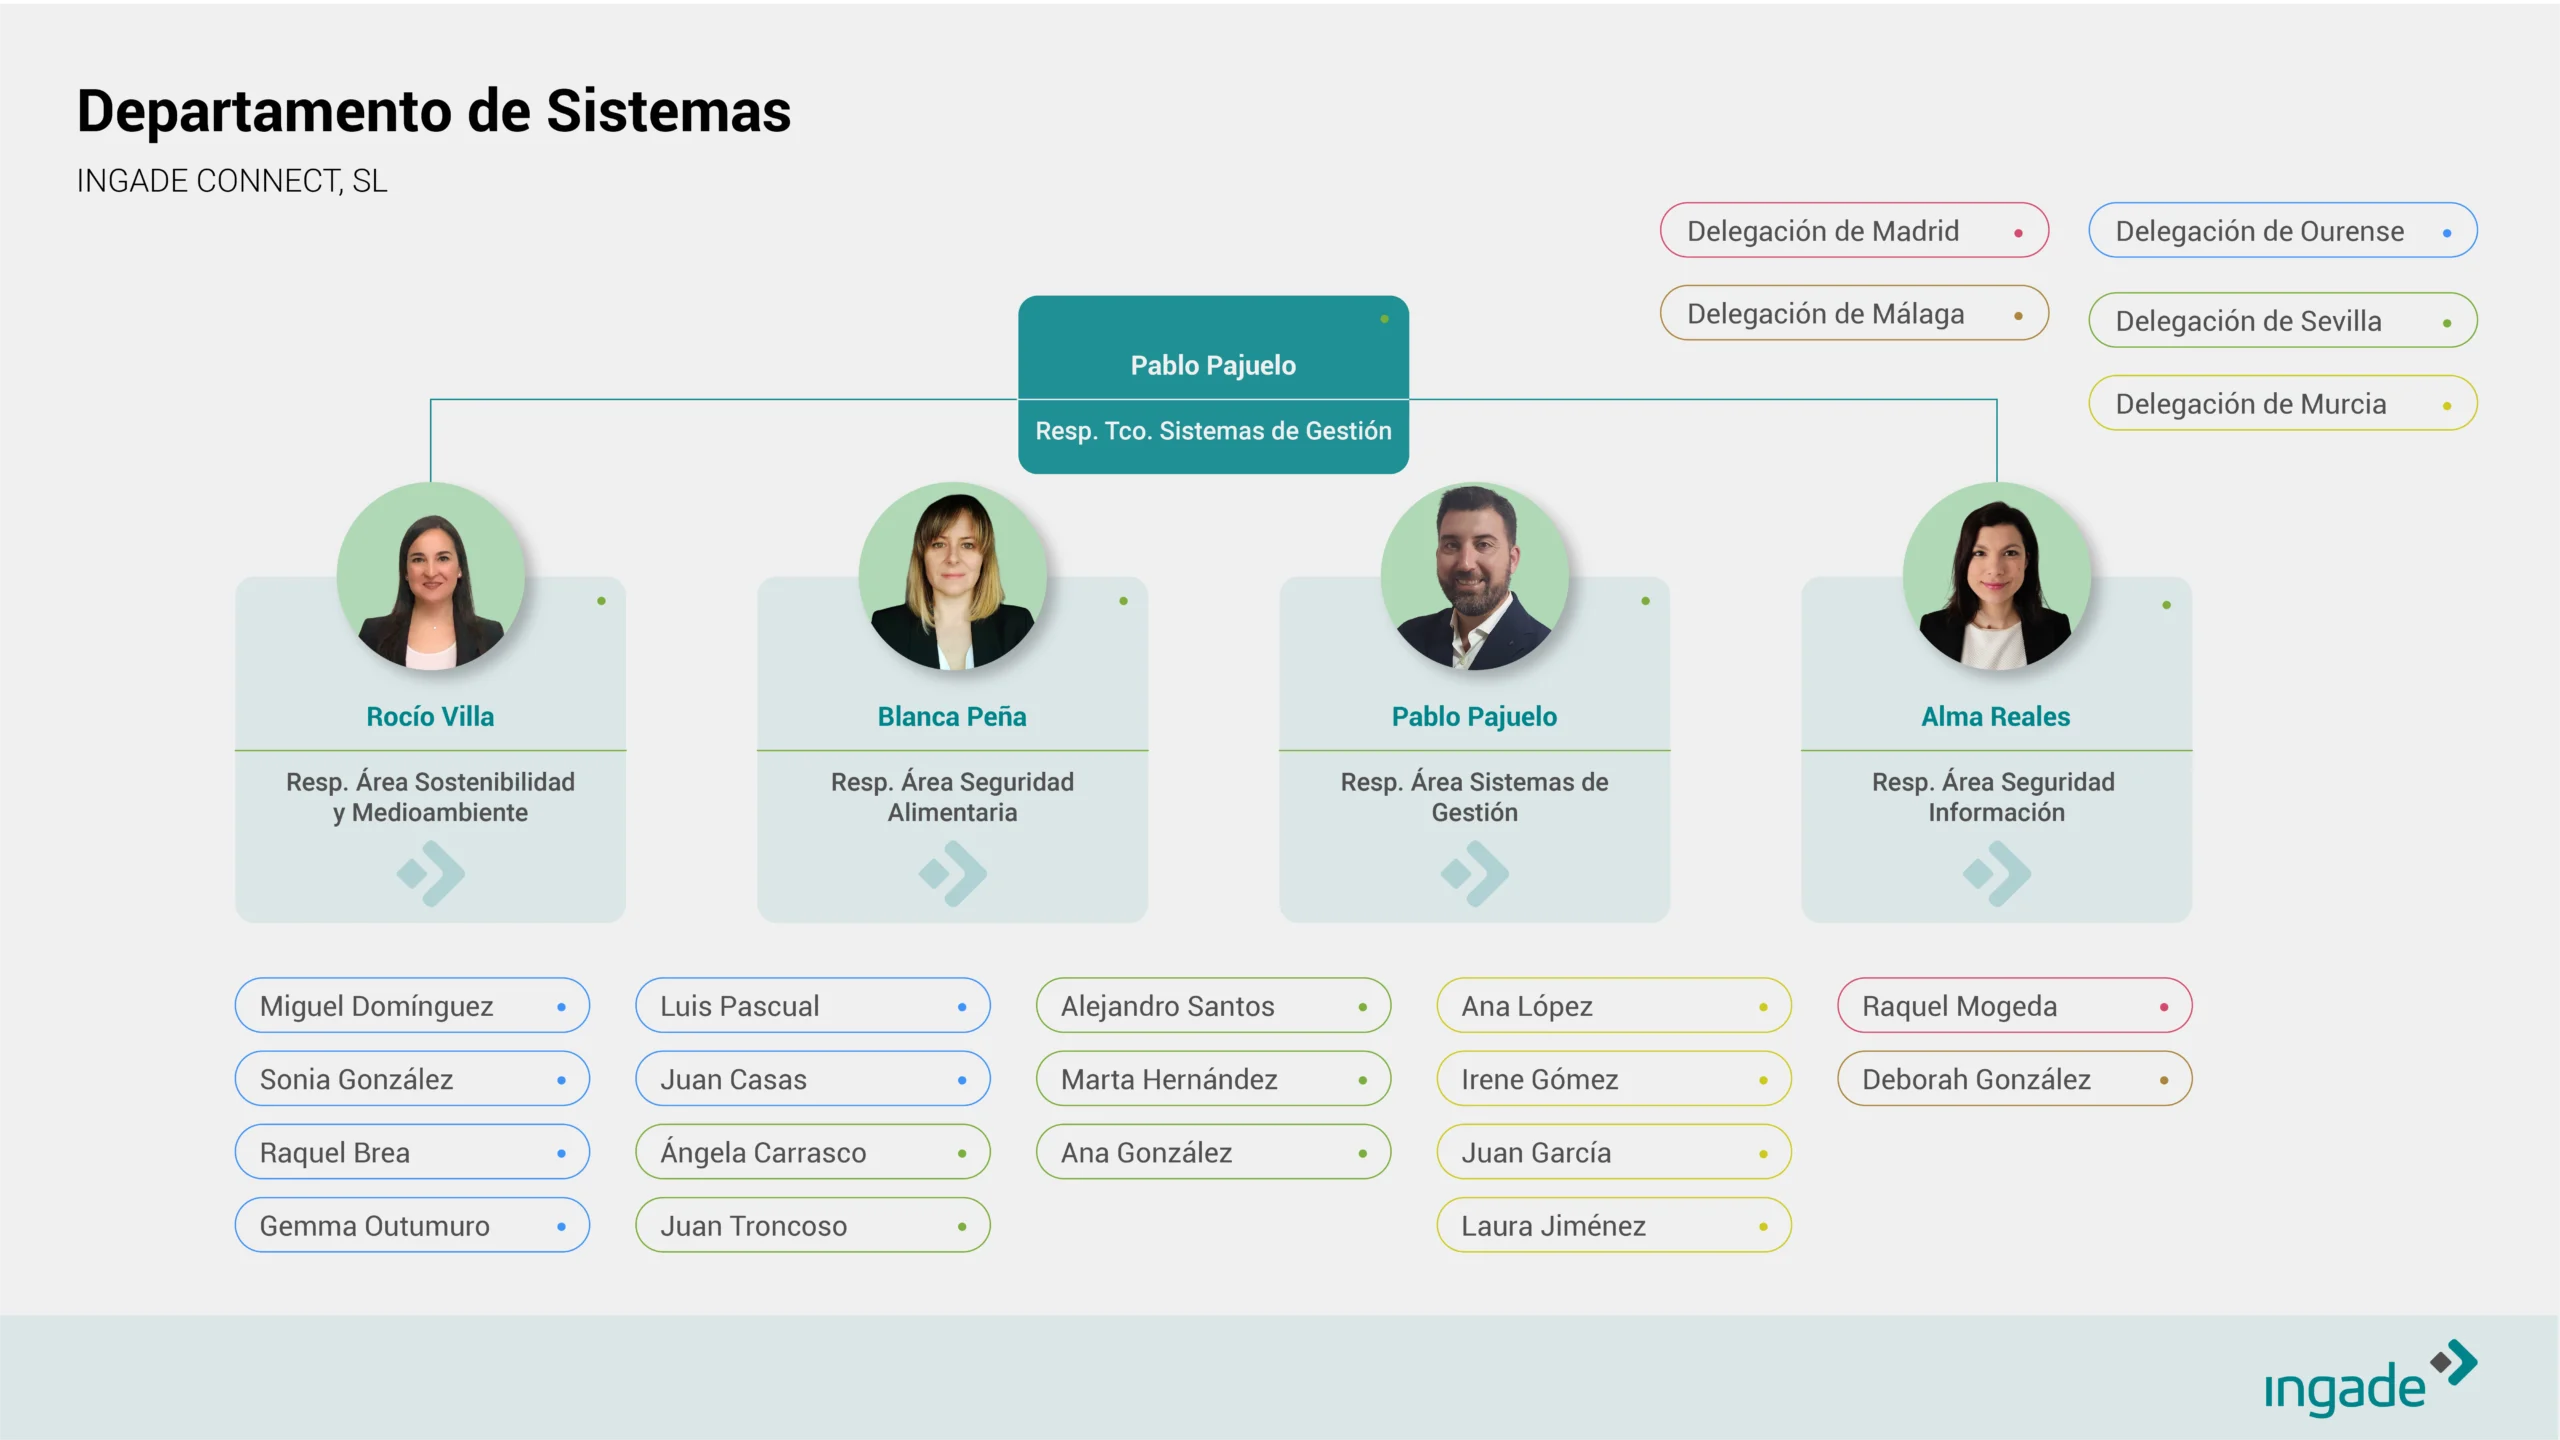Screen dimensions: 2560x1440
Task: Click the Laura Jiménez name pill
Action: pyautogui.click(x=1613, y=1225)
